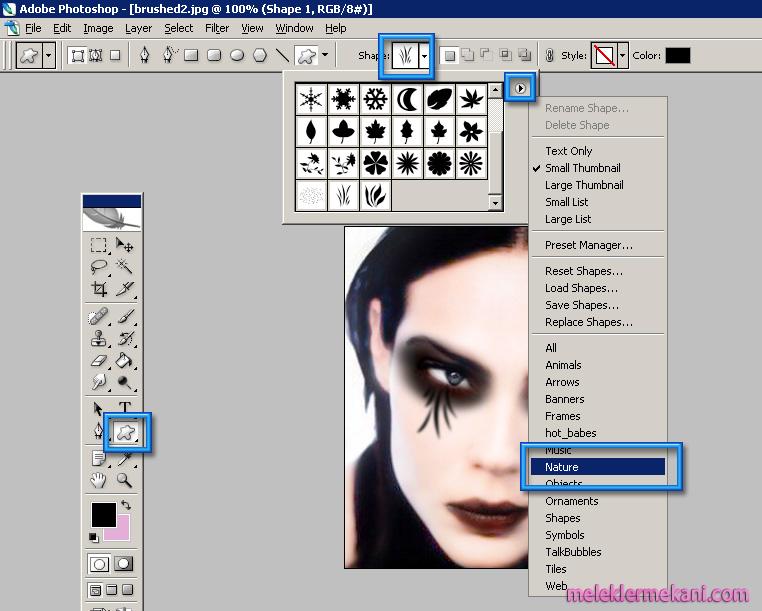Image resolution: width=762 pixels, height=611 pixels.
Task: Click the Type tool
Action: pos(125,408)
